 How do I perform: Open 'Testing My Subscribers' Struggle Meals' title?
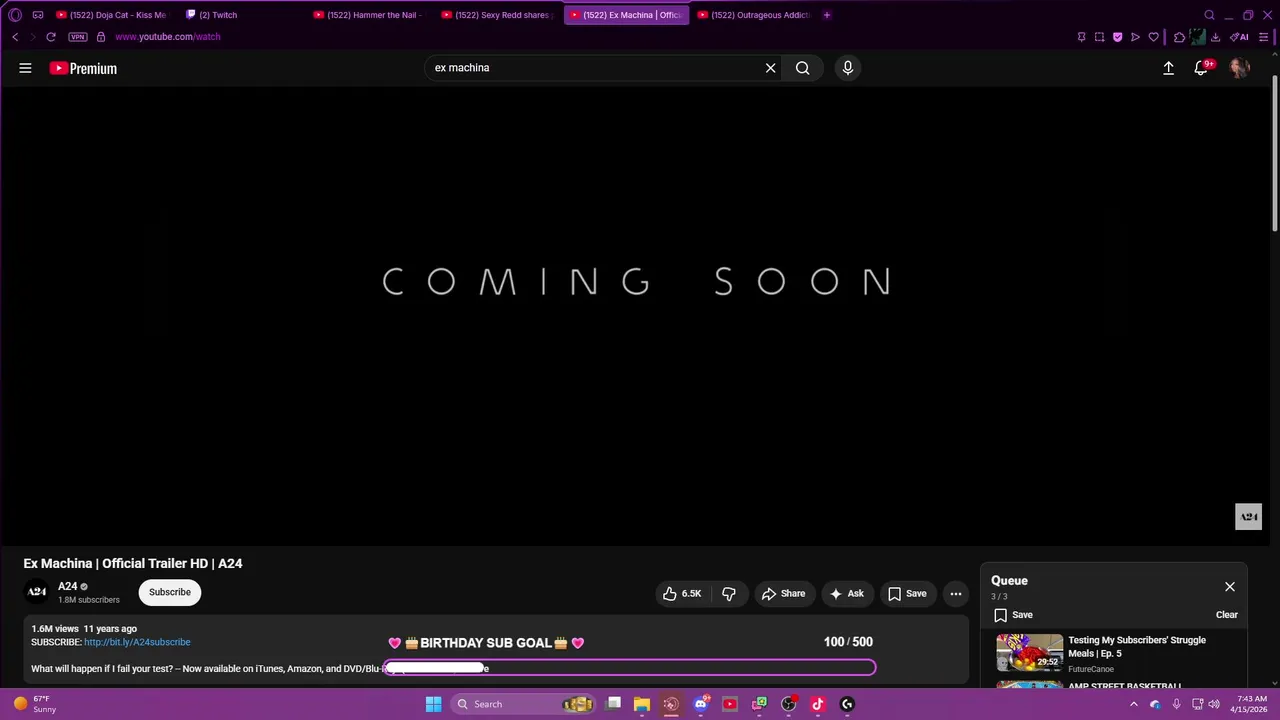(1137, 647)
